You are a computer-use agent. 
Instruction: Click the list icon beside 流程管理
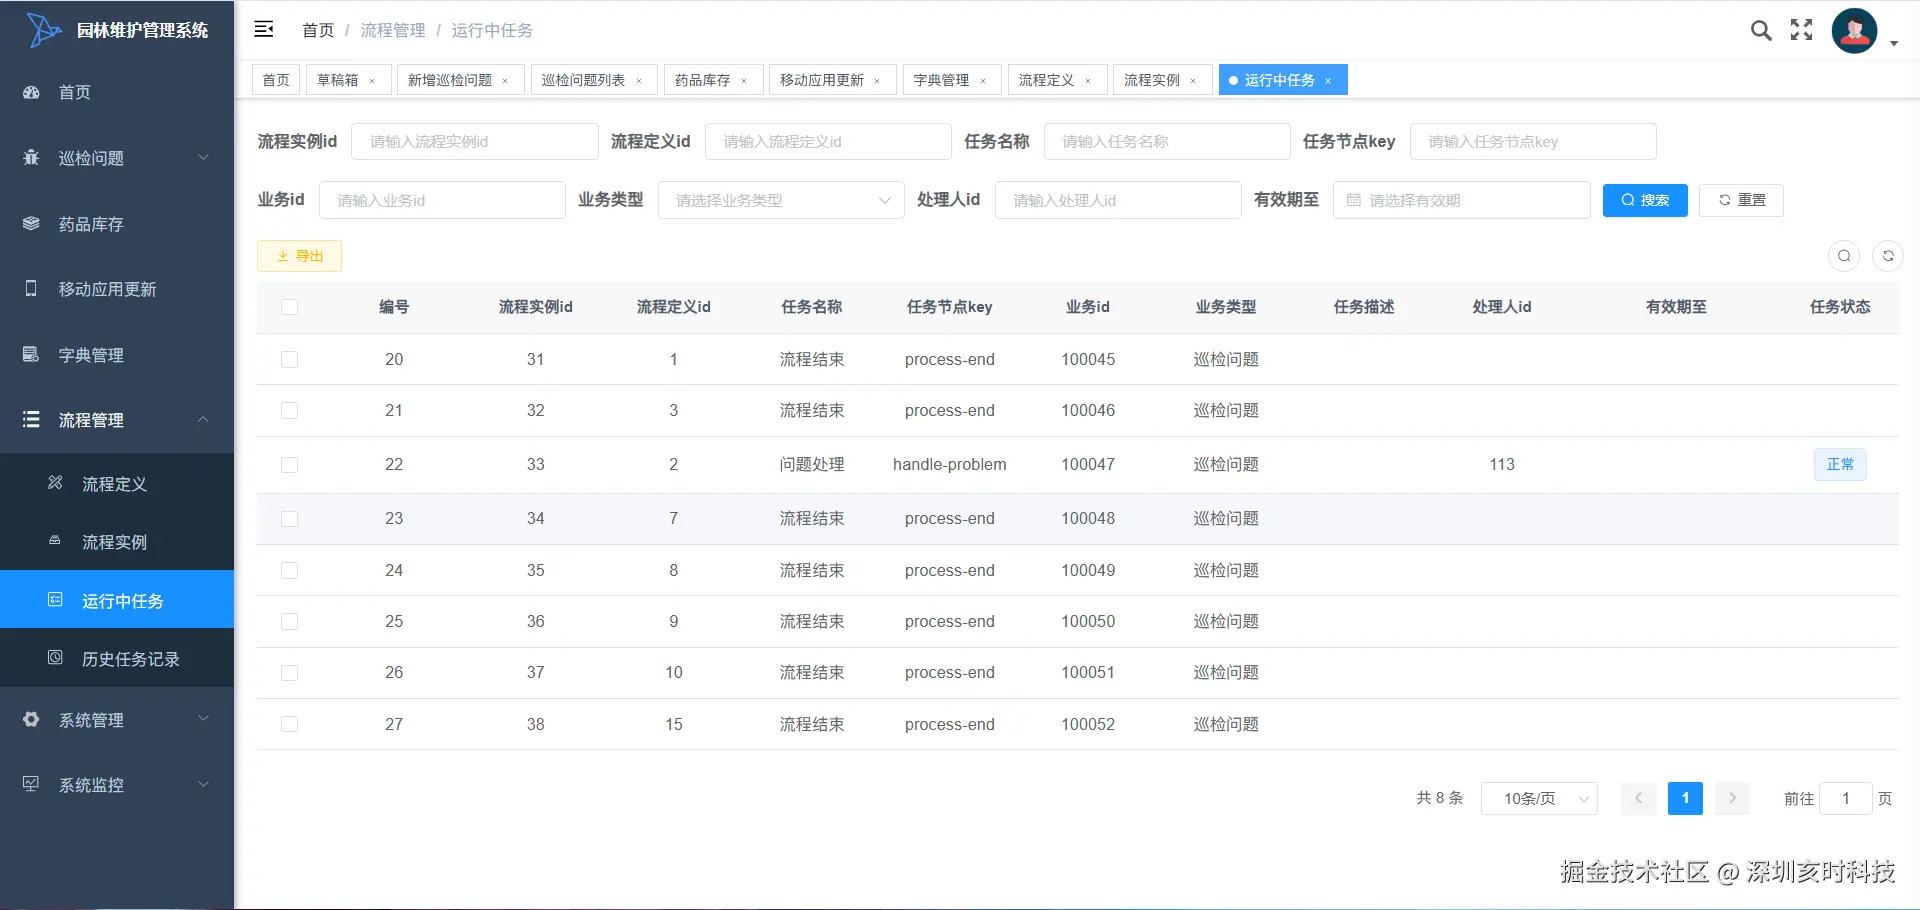[31, 419]
